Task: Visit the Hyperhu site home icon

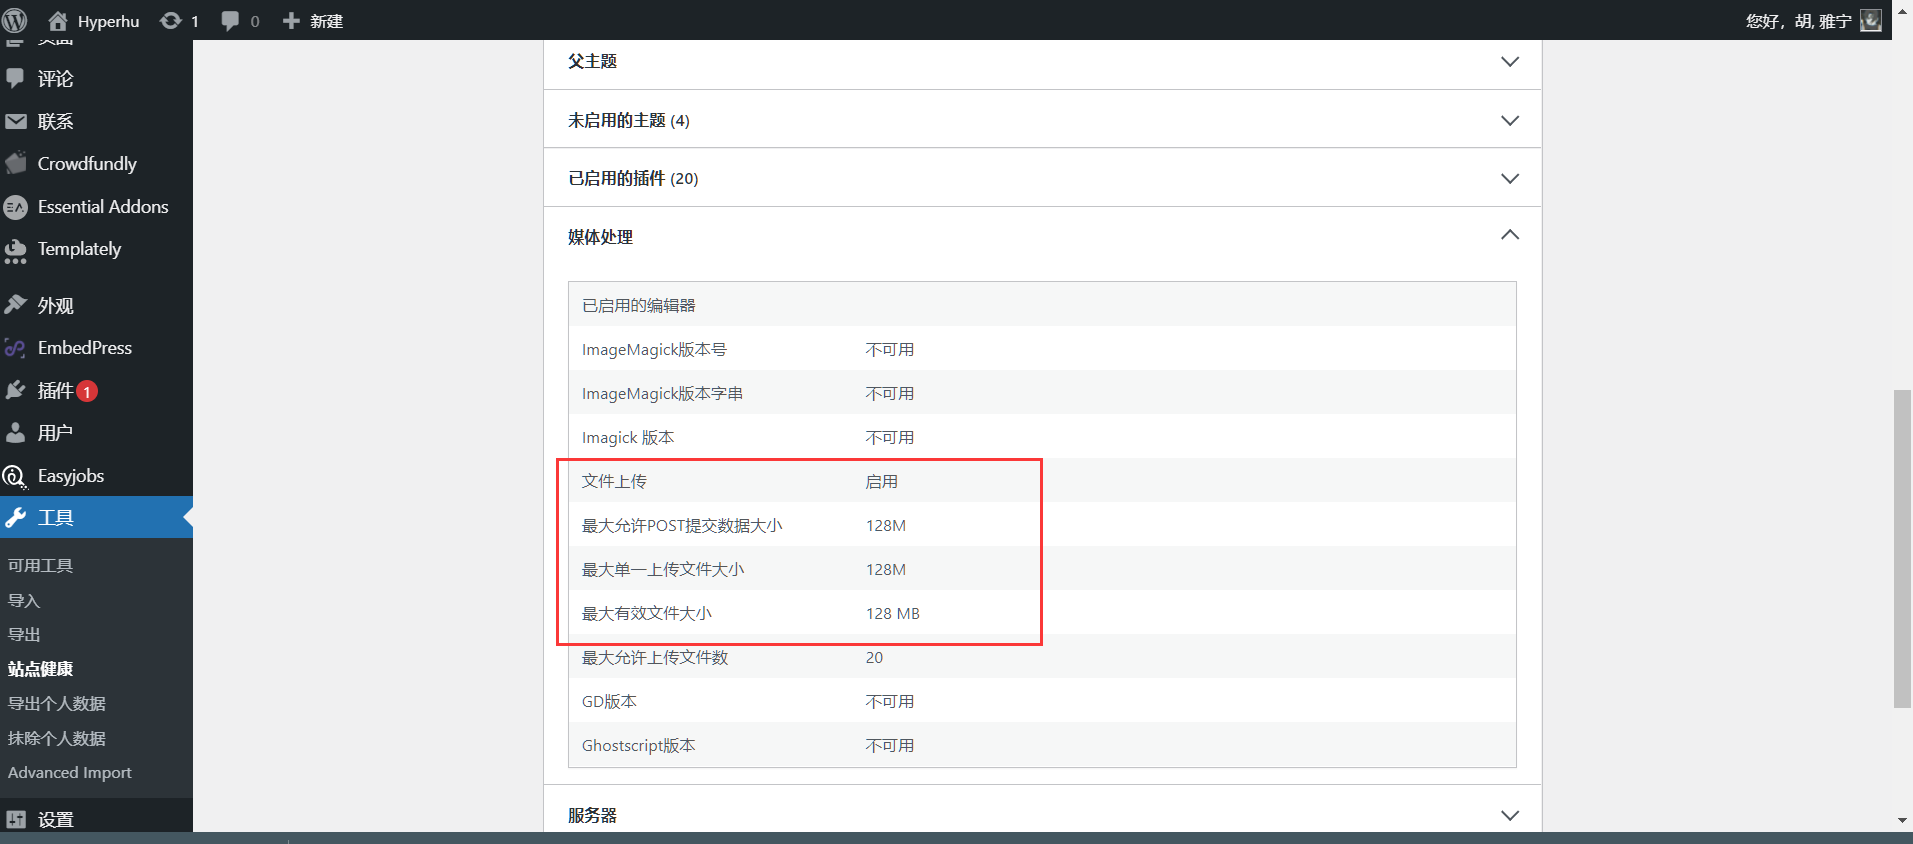Action: (x=58, y=21)
